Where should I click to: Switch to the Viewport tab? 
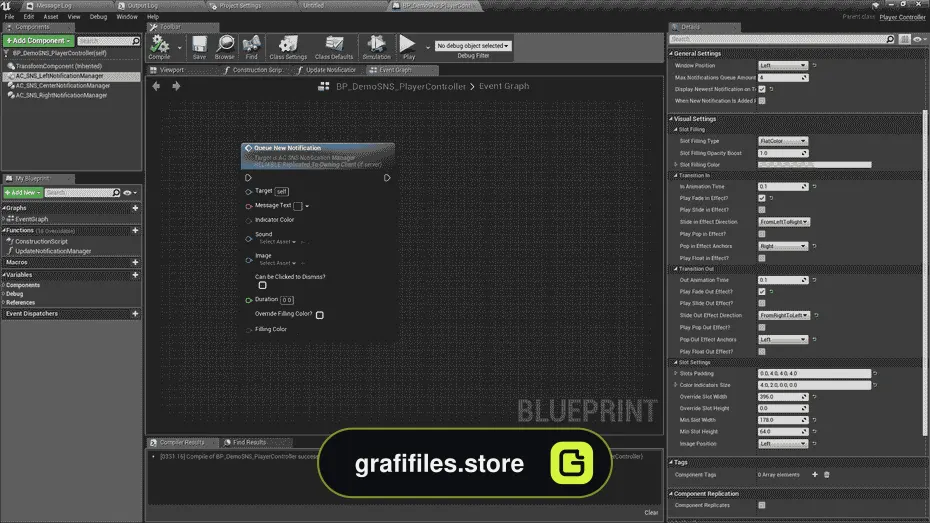[171, 70]
